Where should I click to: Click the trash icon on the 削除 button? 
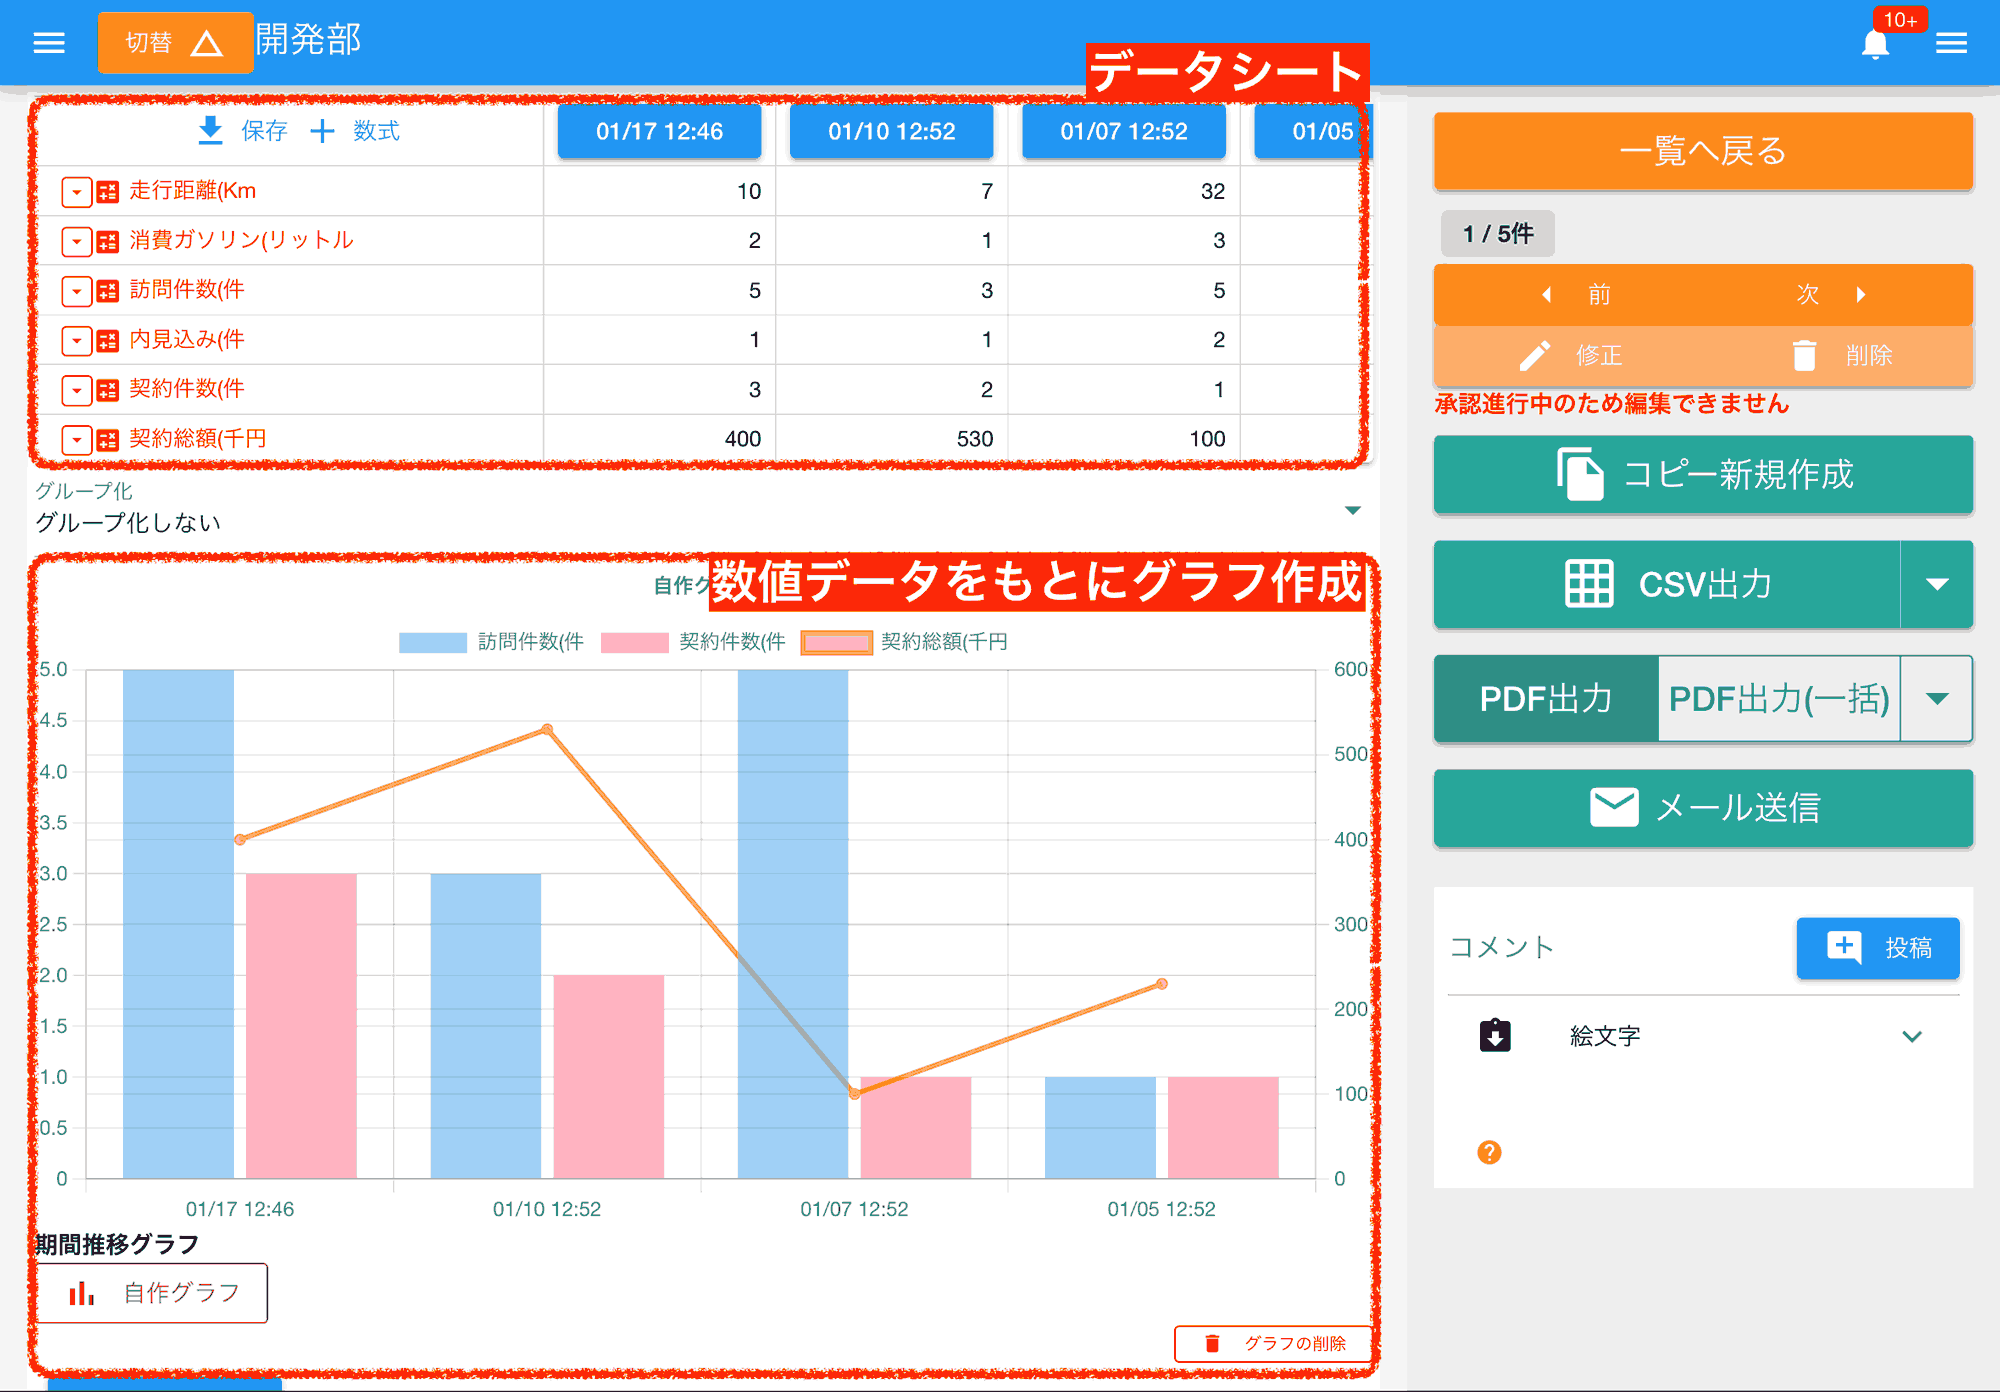pyautogui.click(x=1803, y=355)
